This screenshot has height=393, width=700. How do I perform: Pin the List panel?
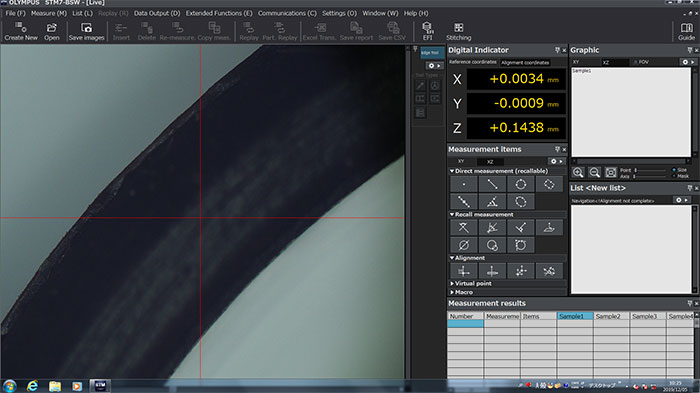tap(690, 188)
